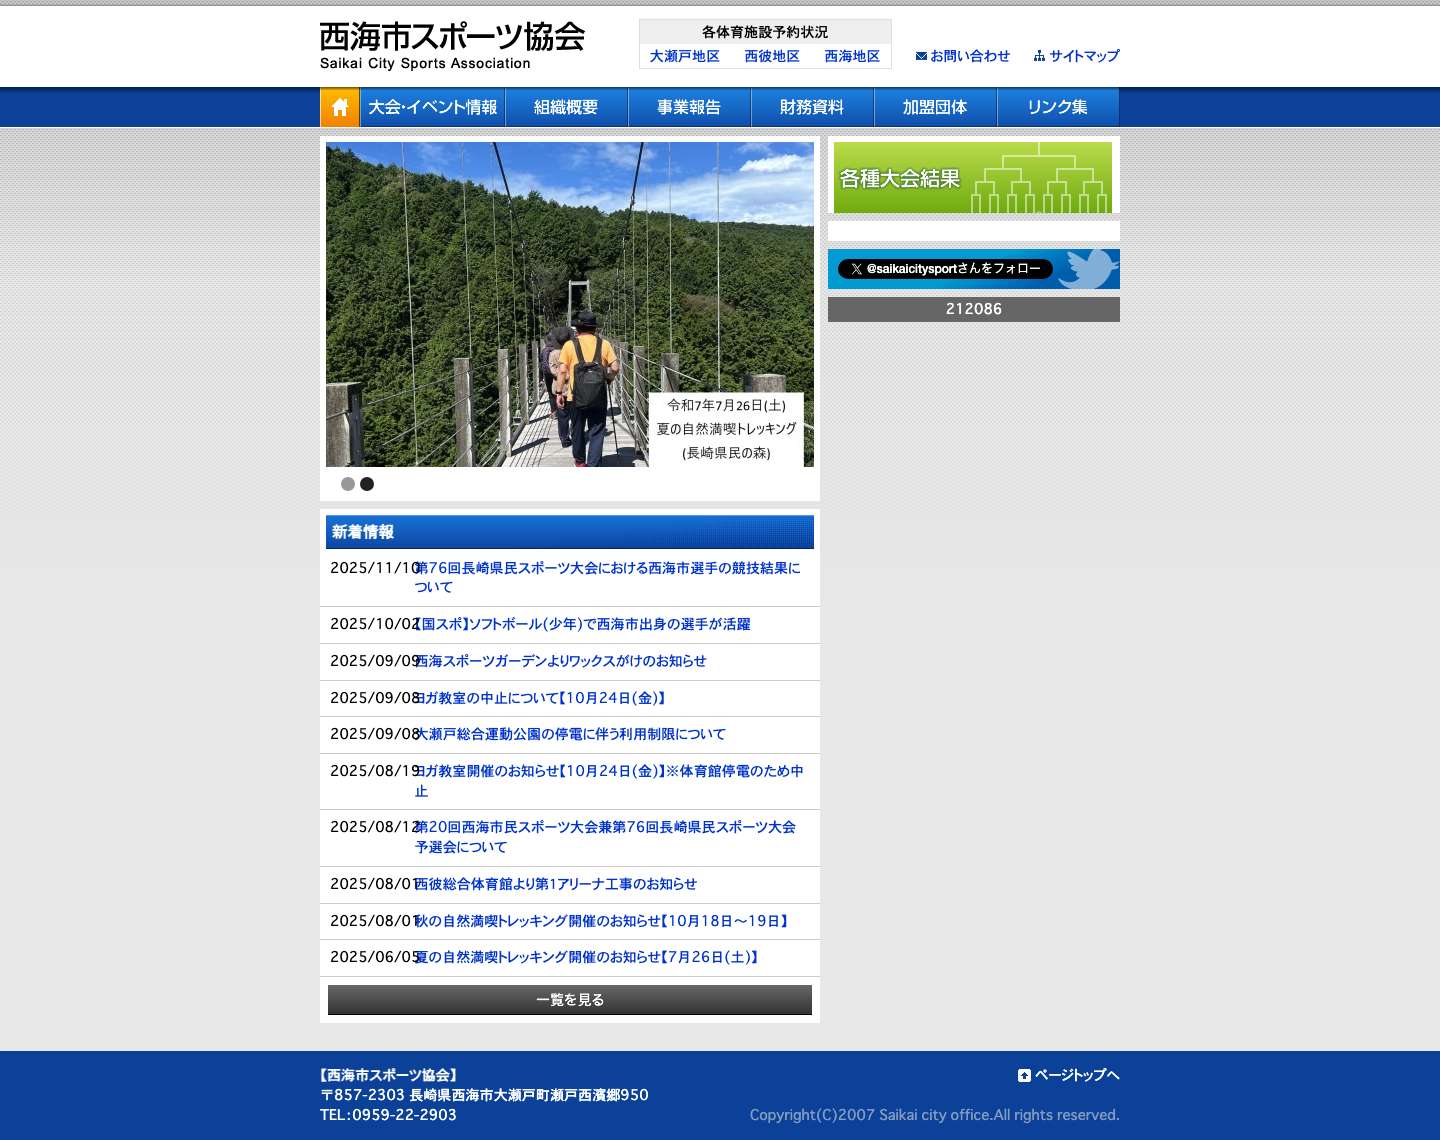This screenshot has height=1140, width=1440.
Task: Open the 大瀬戸地区 facility reservation page
Action: point(685,56)
